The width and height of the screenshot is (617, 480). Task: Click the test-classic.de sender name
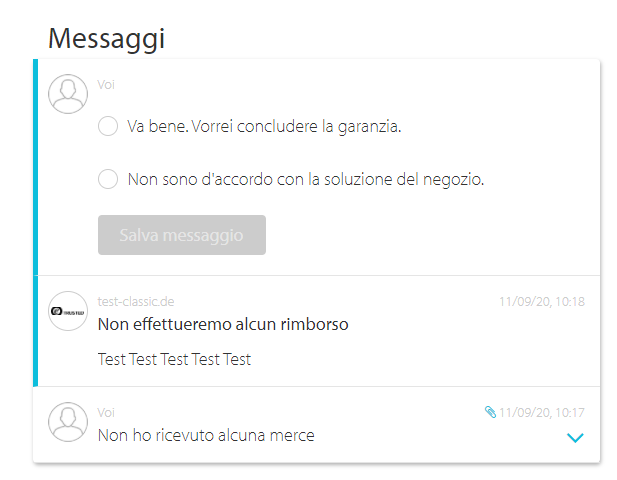click(x=136, y=301)
